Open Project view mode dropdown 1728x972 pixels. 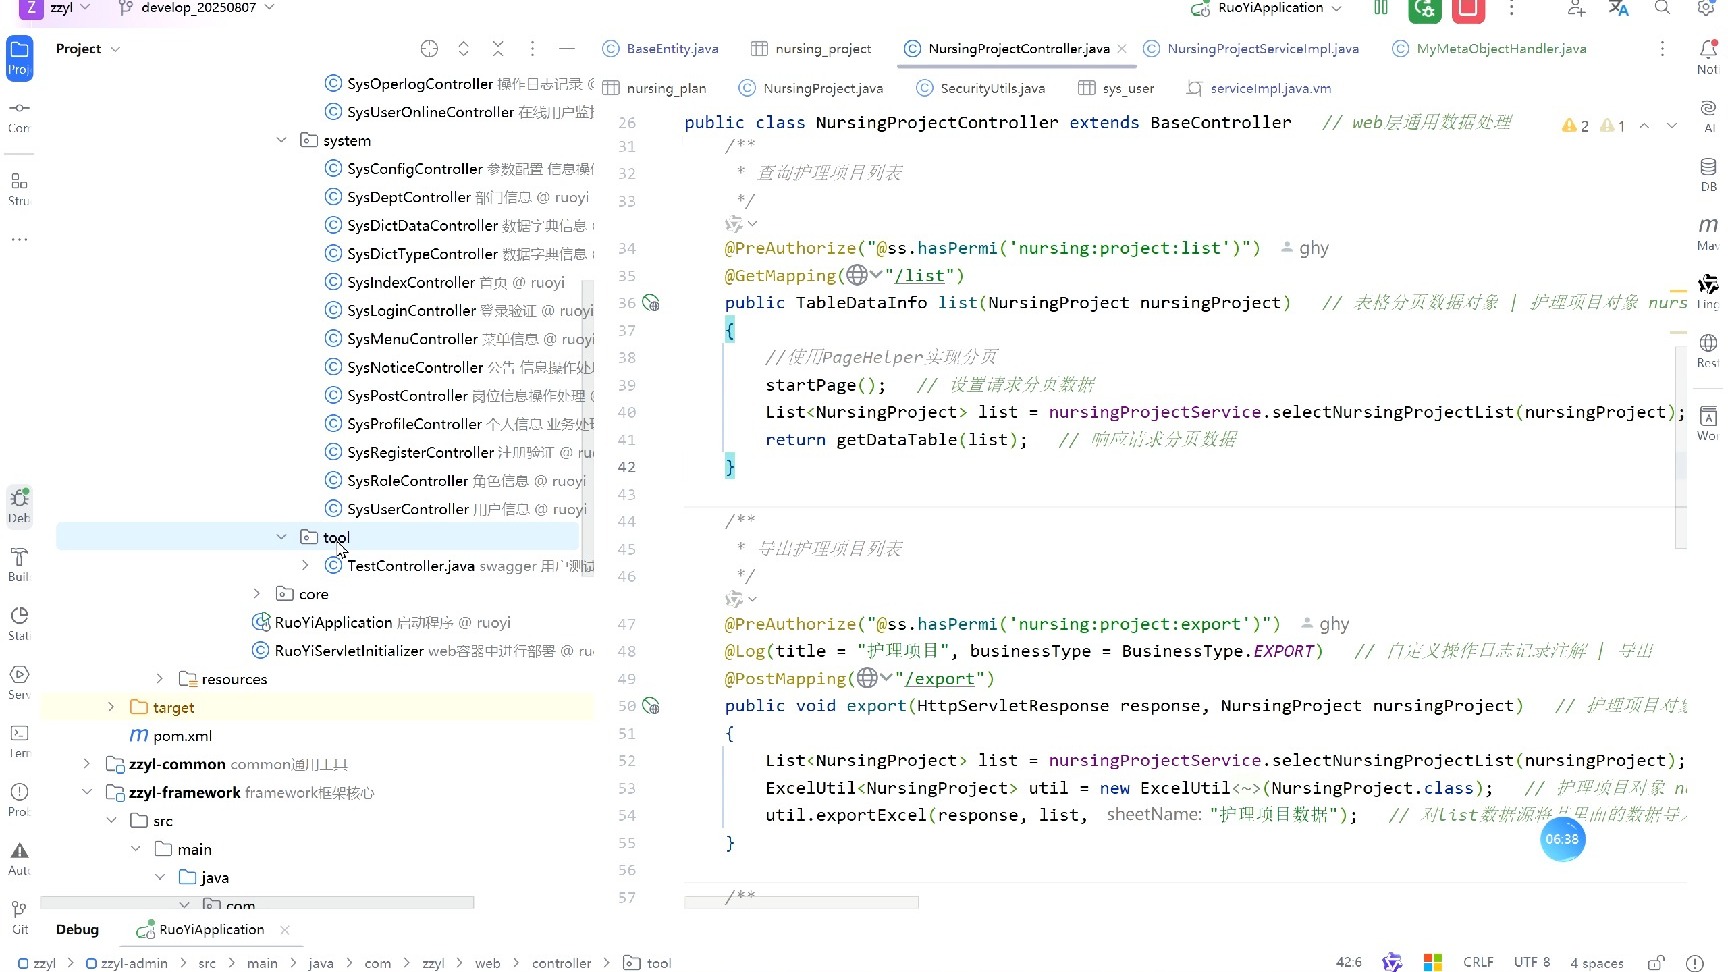point(88,48)
